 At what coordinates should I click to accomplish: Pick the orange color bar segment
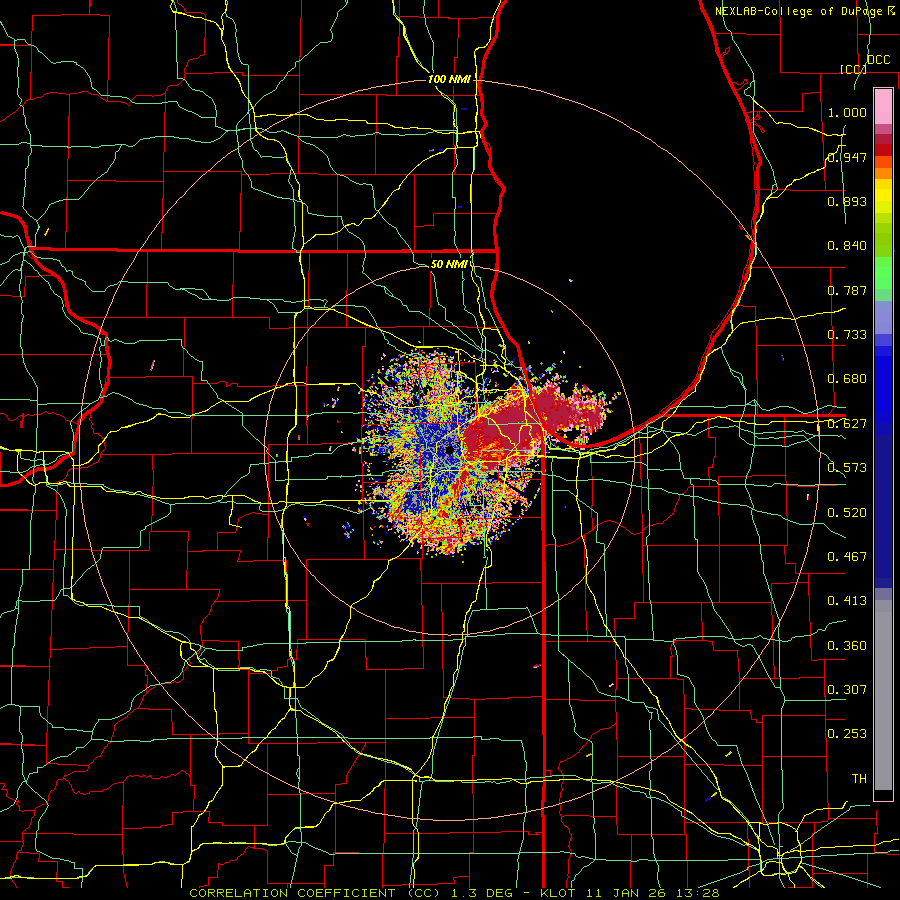pos(883,173)
